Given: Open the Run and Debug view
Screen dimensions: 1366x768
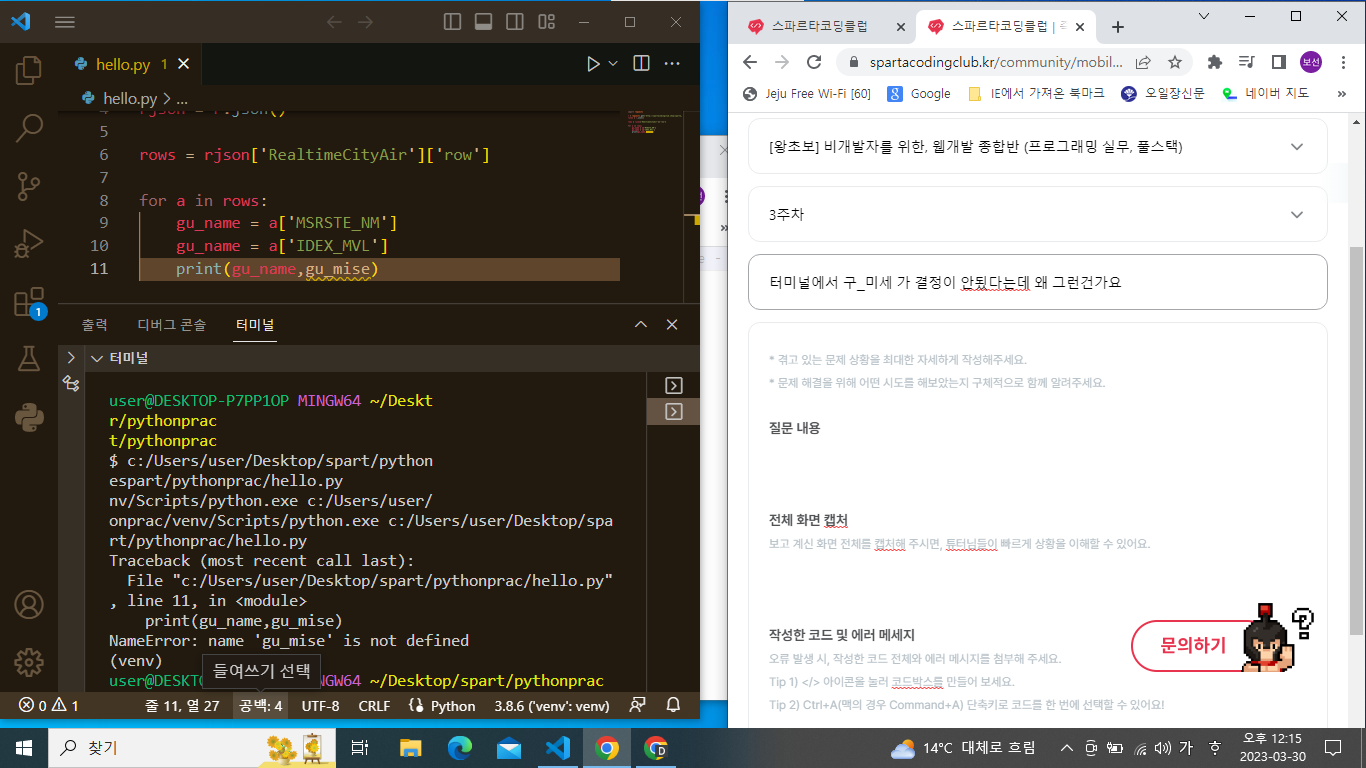Looking at the screenshot, I should pos(29,243).
